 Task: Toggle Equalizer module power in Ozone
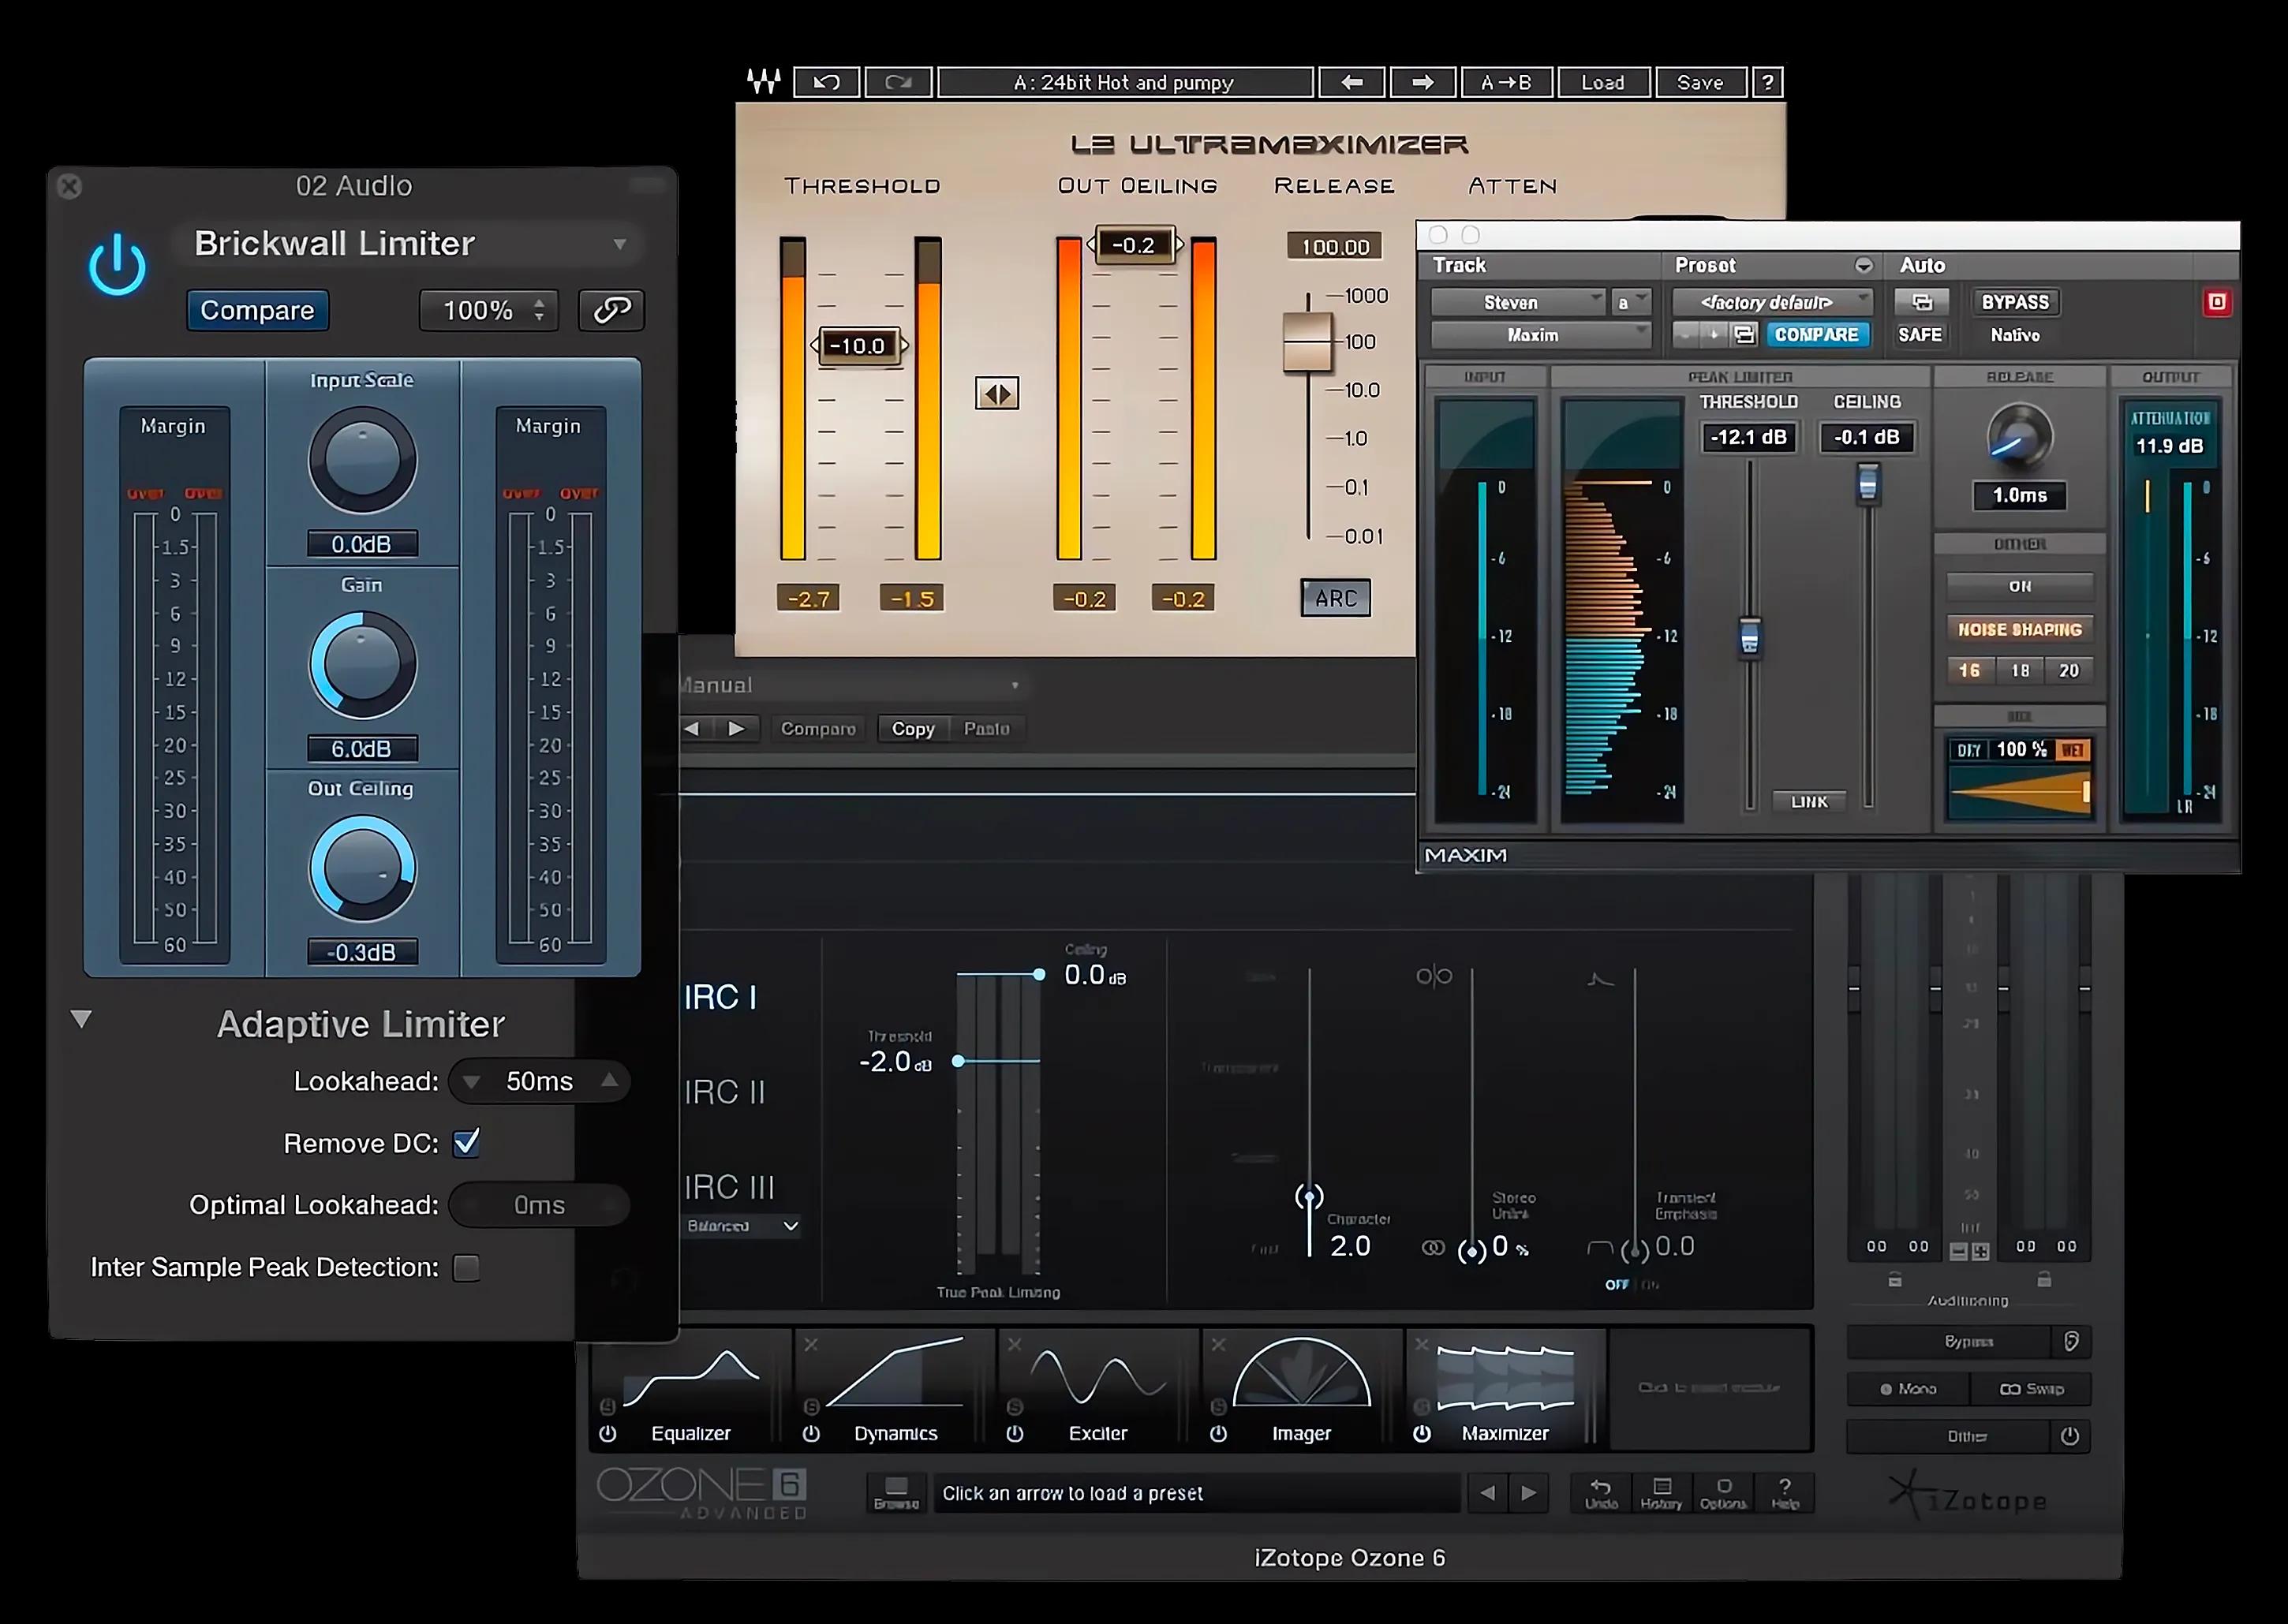[x=607, y=1433]
